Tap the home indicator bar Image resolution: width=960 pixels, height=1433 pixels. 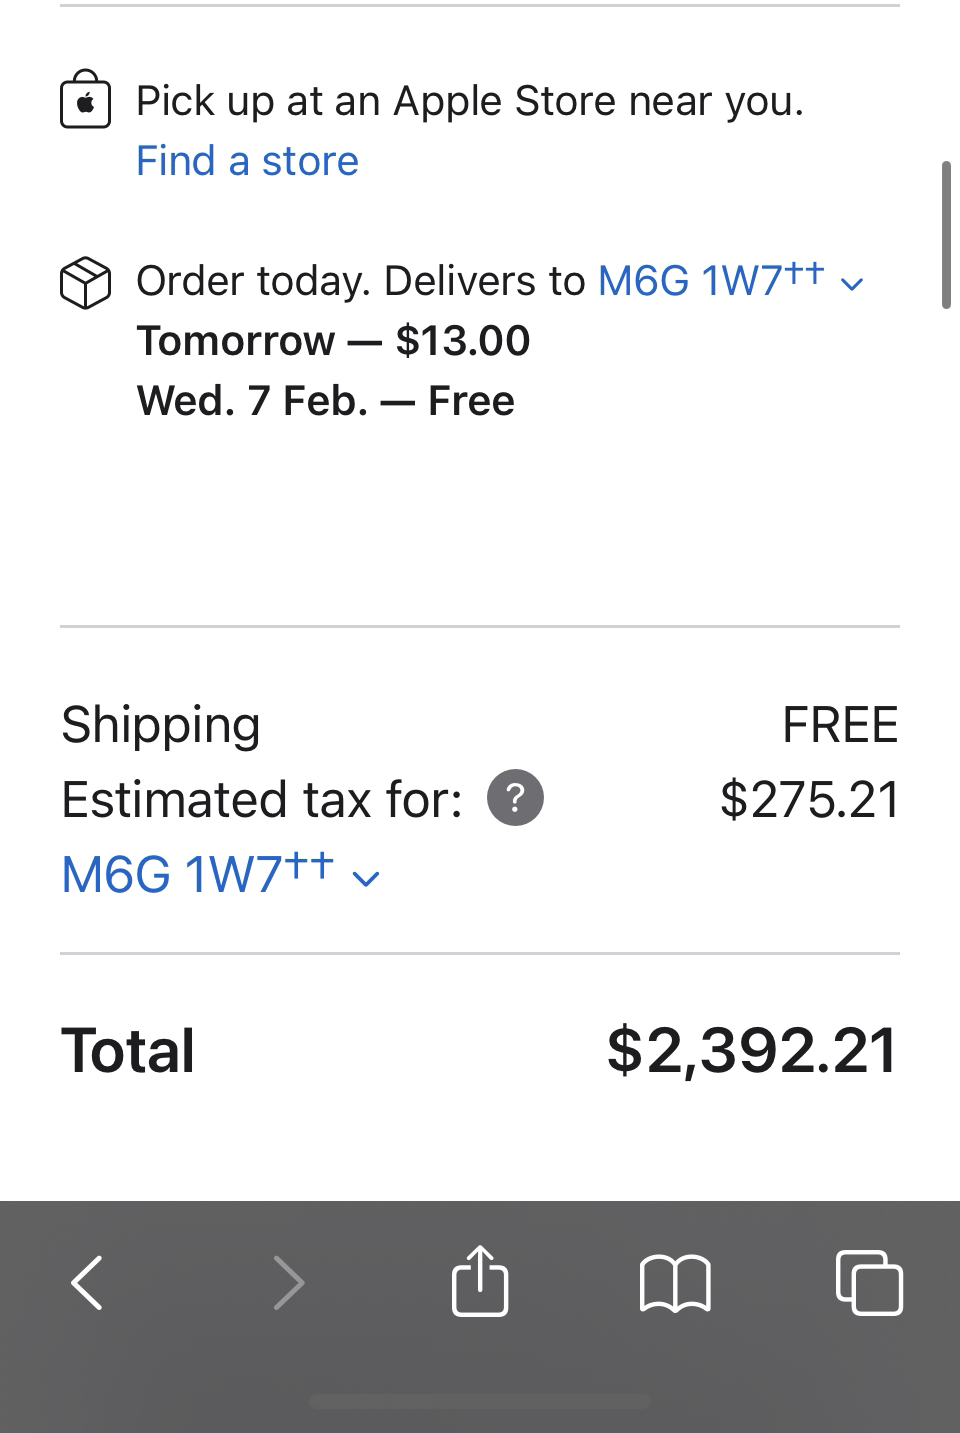coord(480,1401)
